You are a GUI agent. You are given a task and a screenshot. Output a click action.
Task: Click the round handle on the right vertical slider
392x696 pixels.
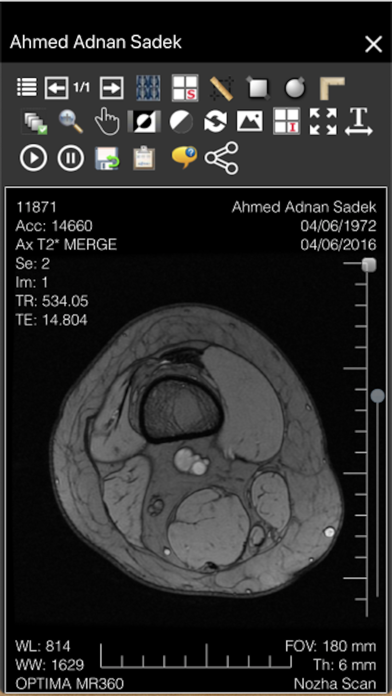tap(378, 395)
